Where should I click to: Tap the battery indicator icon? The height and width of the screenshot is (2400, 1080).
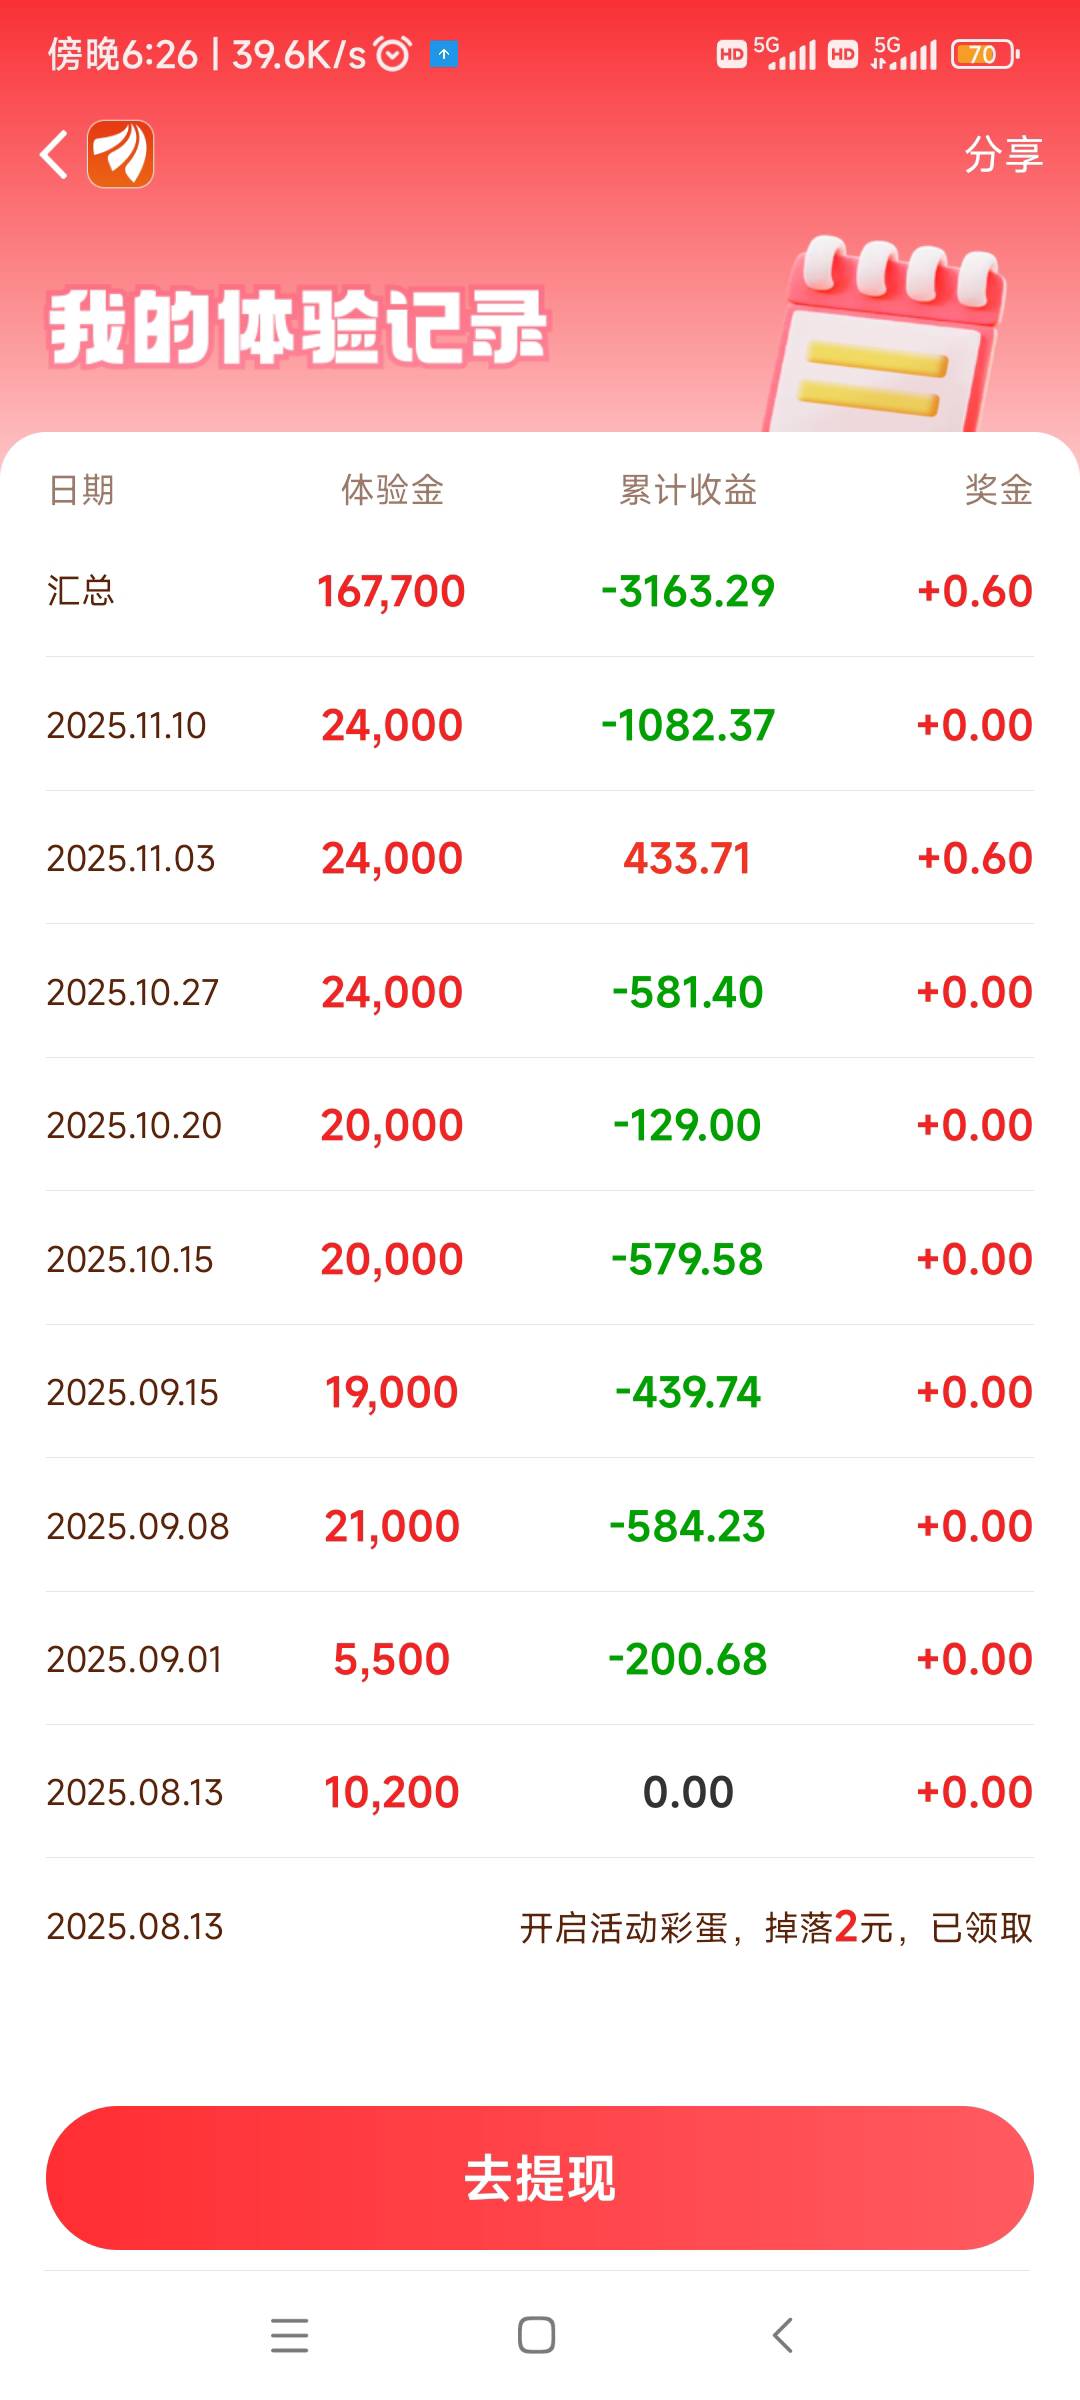[x=985, y=54]
